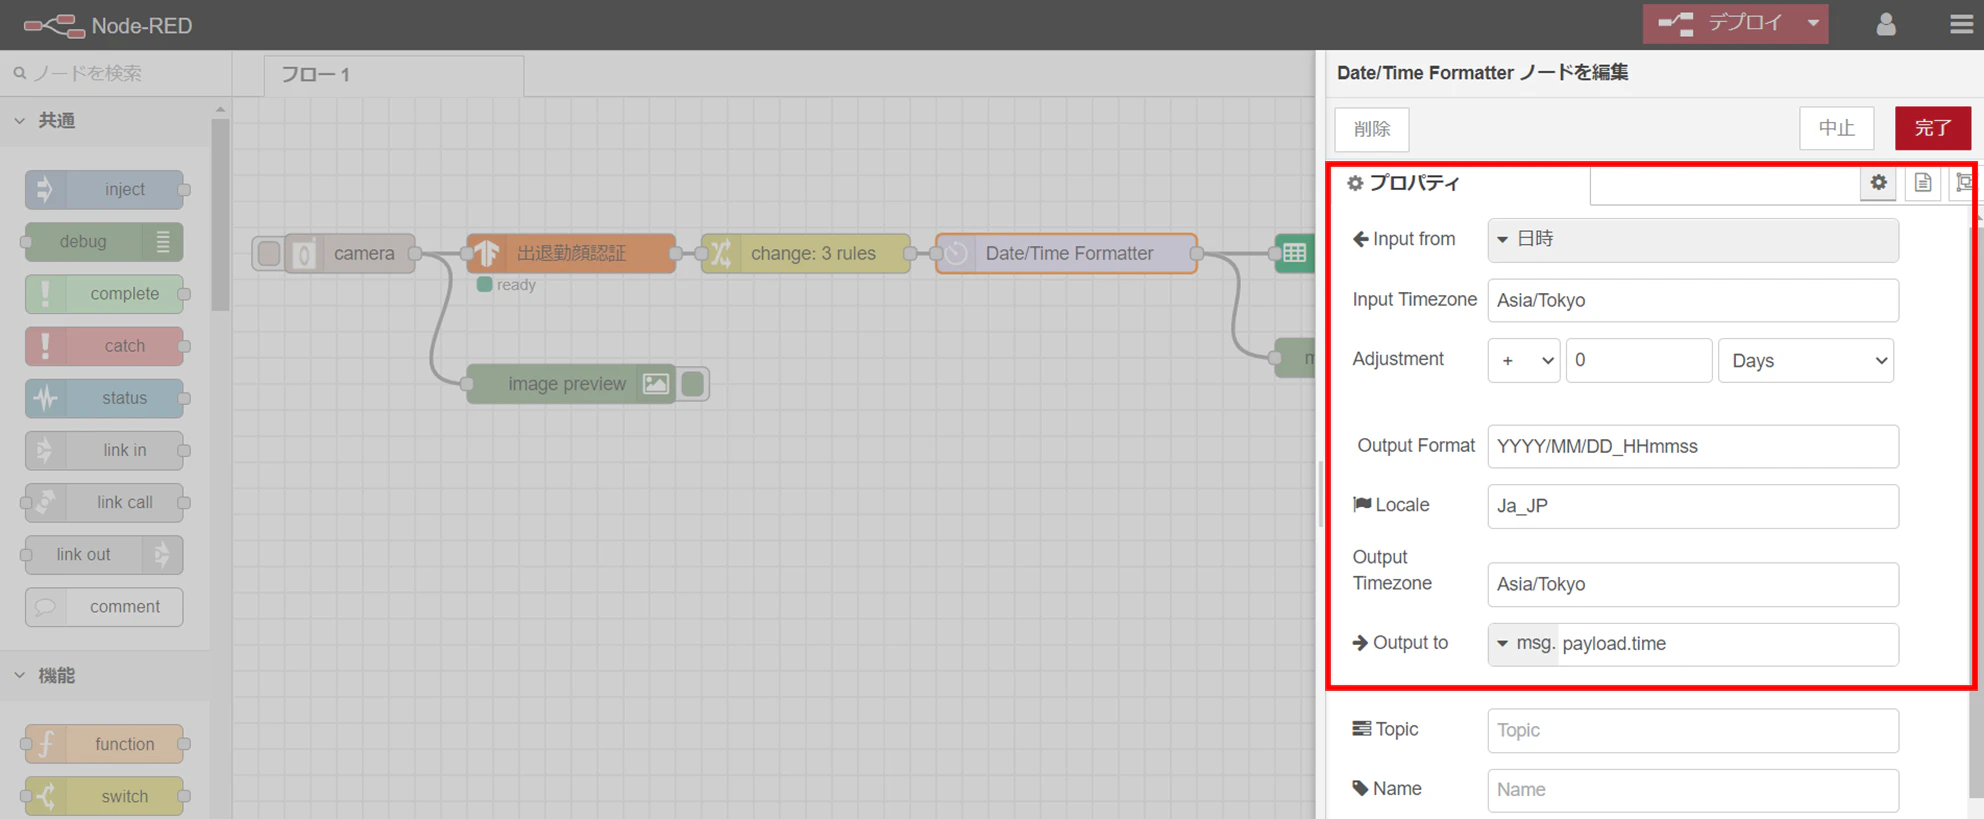1984x819 pixels.
Task: Click the Topic input field
Action: [1693, 730]
